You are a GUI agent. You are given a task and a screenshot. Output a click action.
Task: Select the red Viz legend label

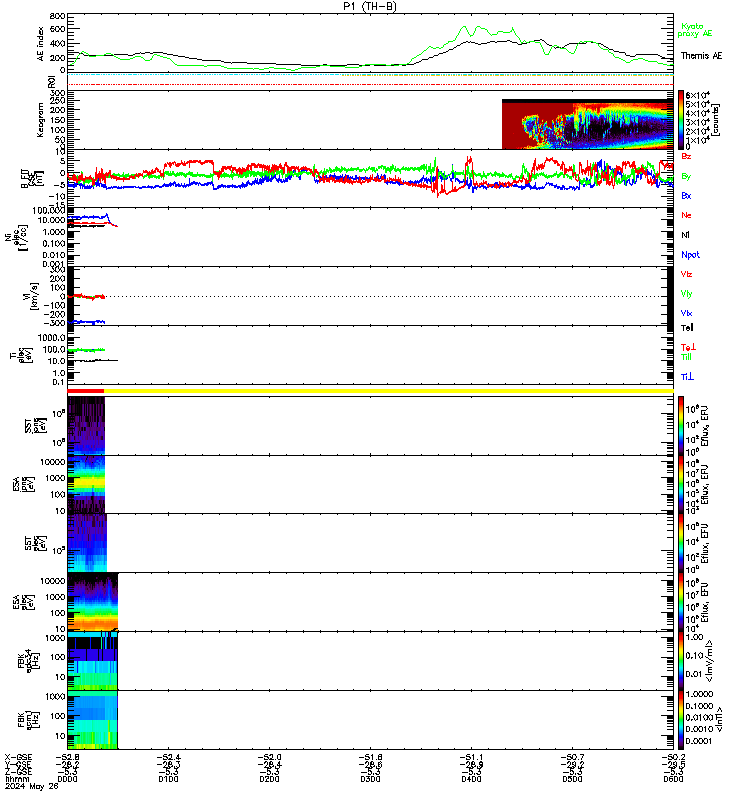coord(686,274)
